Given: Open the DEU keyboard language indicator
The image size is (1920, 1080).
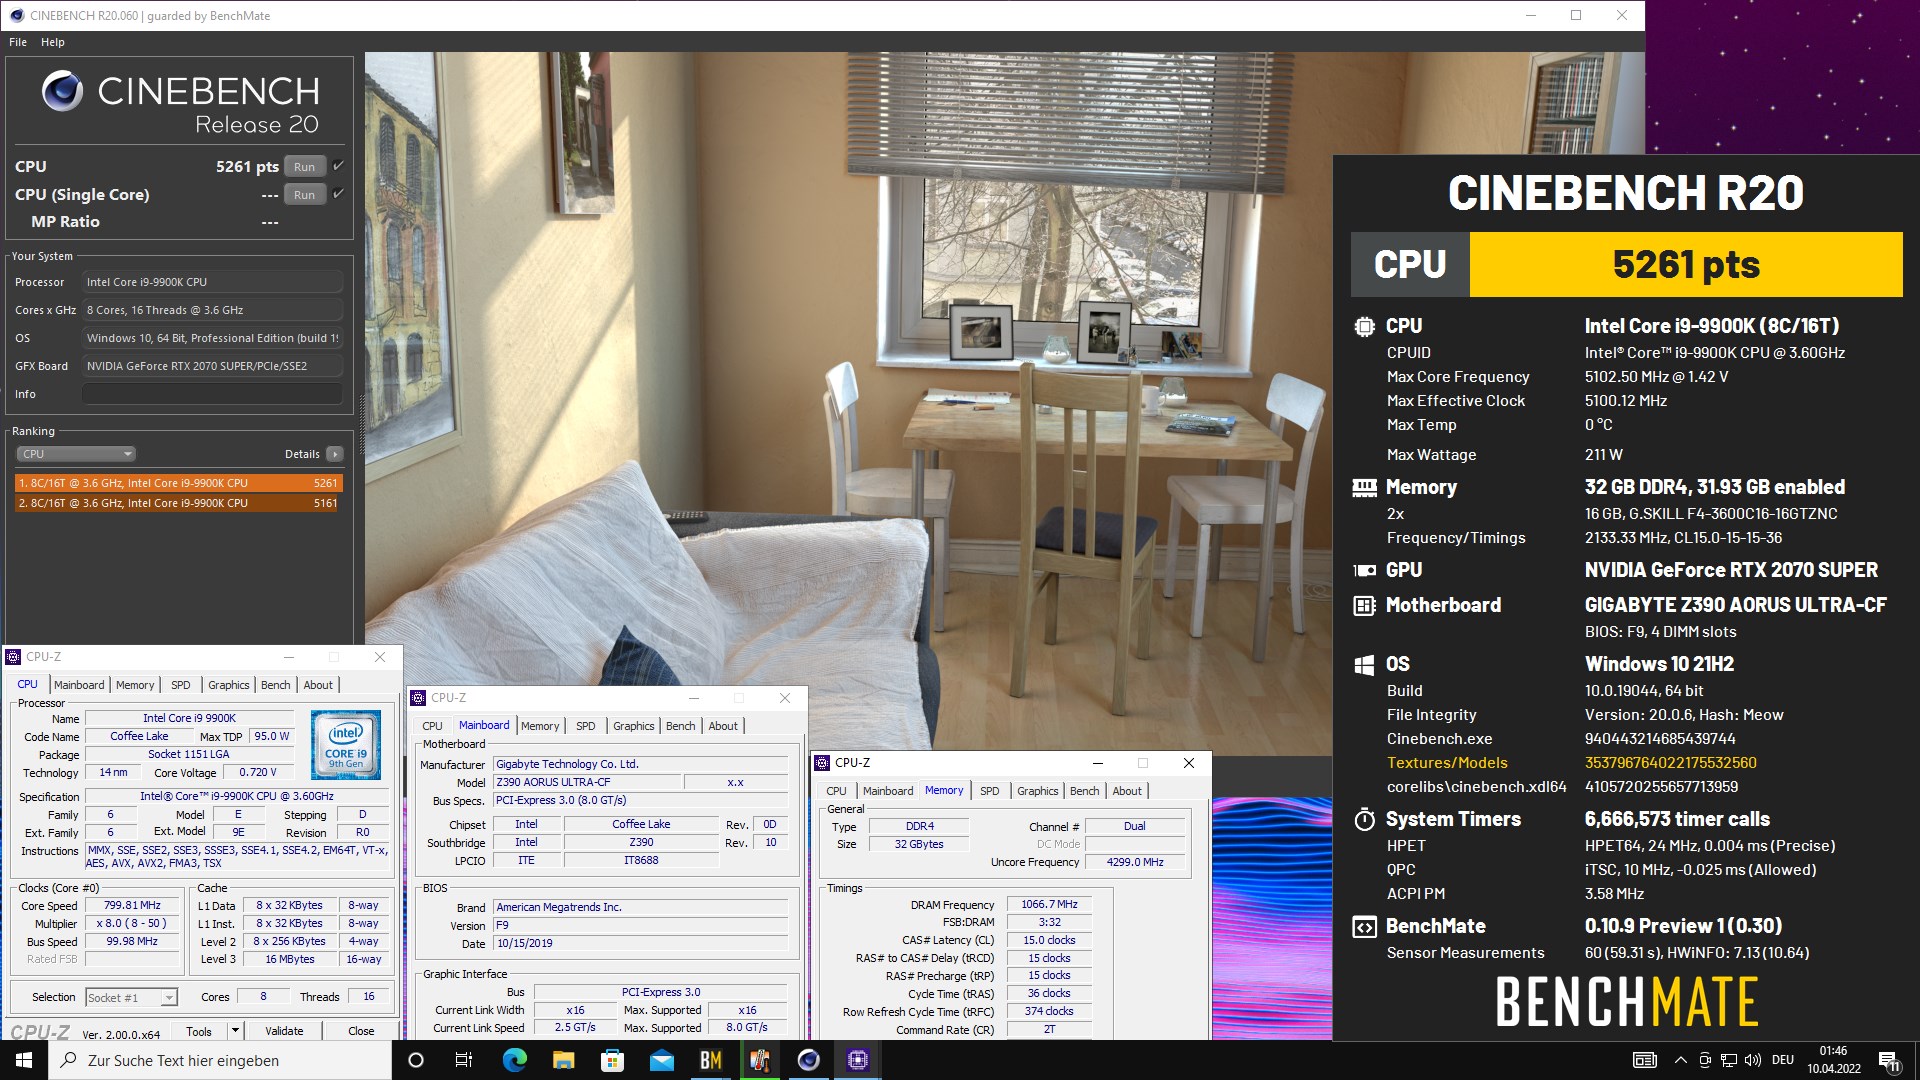Looking at the screenshot, I should click(1783, 1060).
